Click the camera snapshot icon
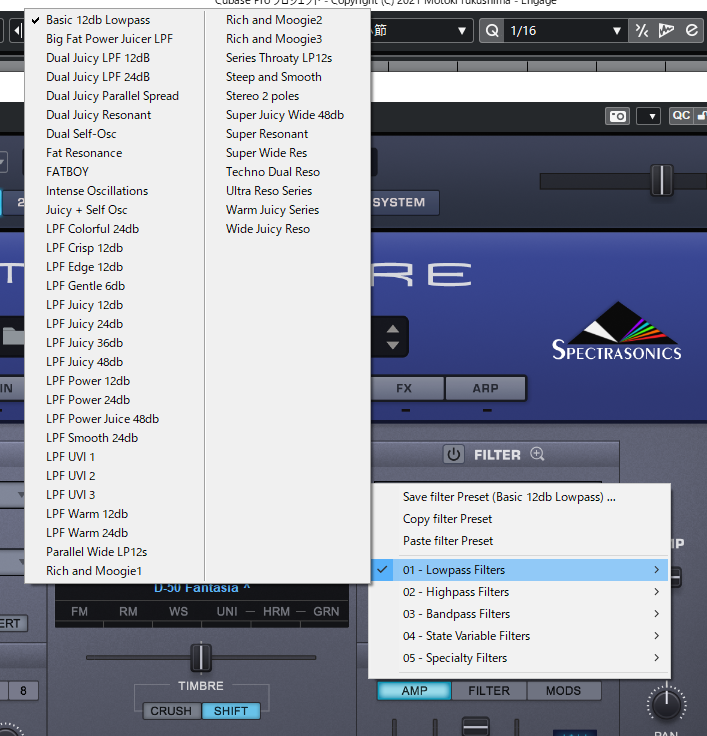Screen dimensions: 707x736 click(617, 115)
